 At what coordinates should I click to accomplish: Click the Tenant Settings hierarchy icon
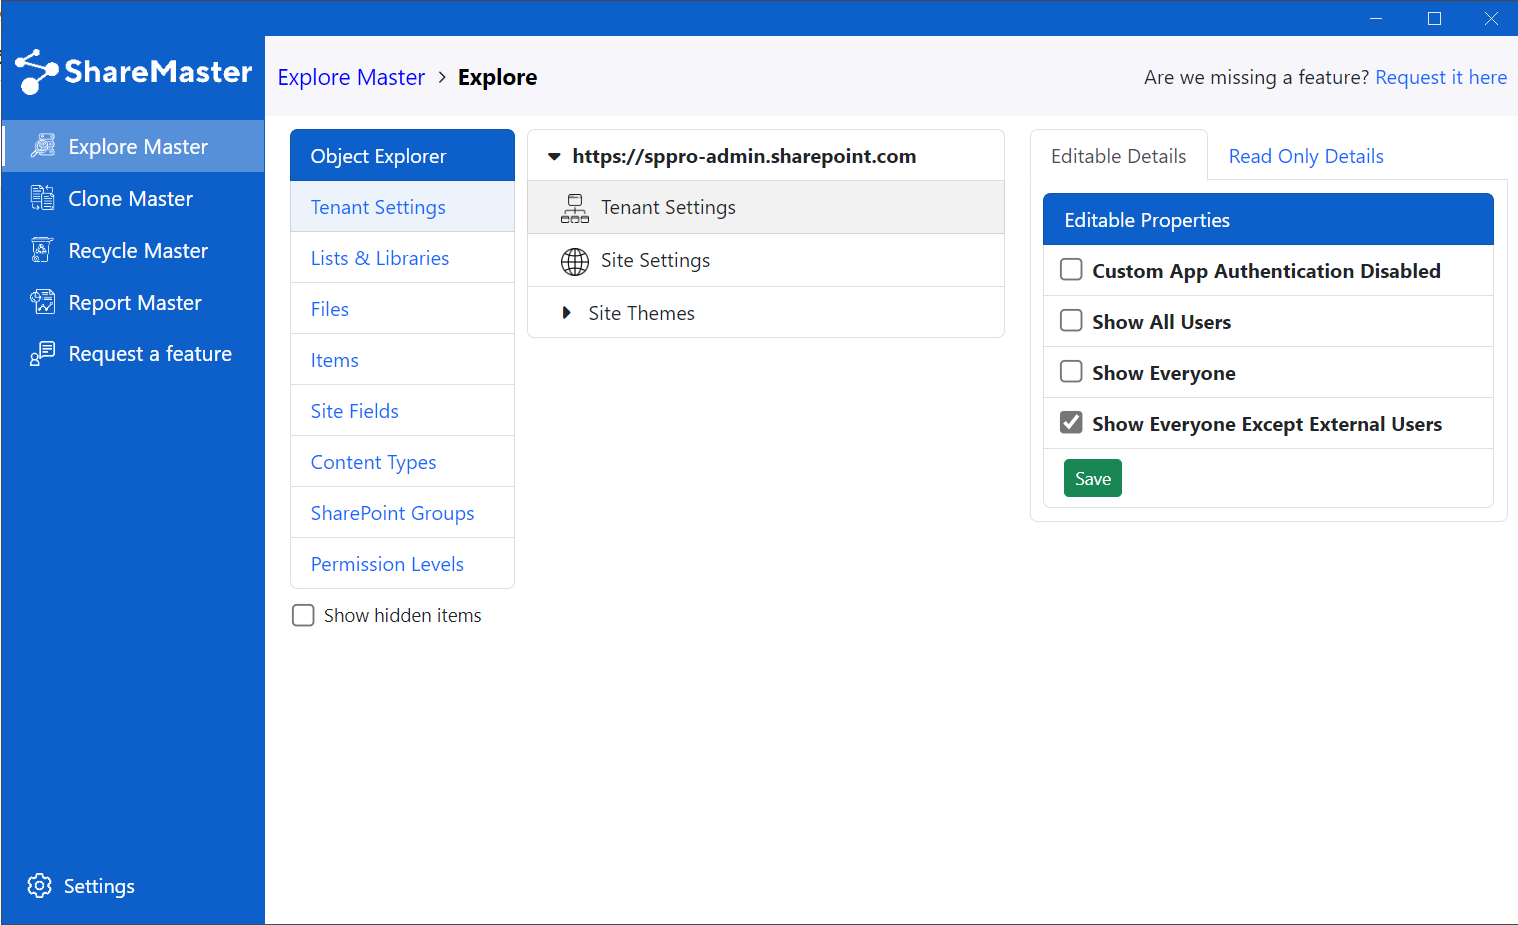point(575,208)
